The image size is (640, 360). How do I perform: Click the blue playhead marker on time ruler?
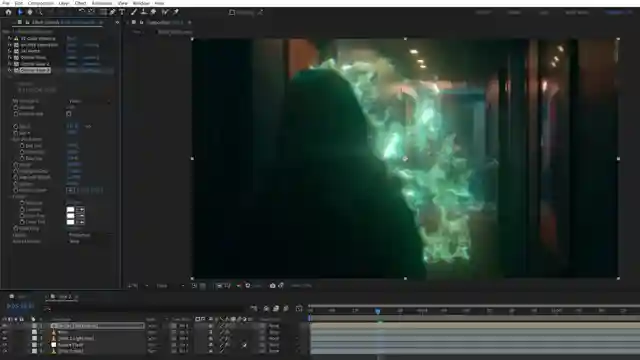pyautogui.click(x=378, y=311)
